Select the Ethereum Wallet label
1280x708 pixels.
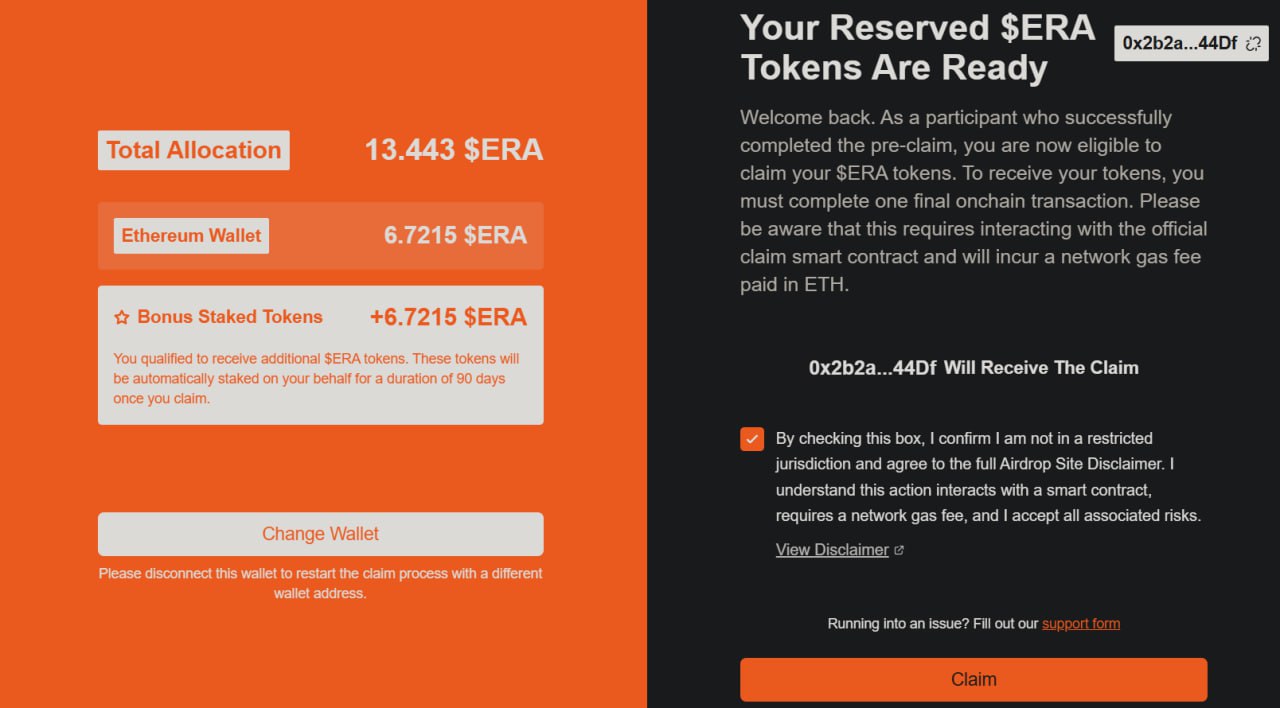(x=191, y=236)
